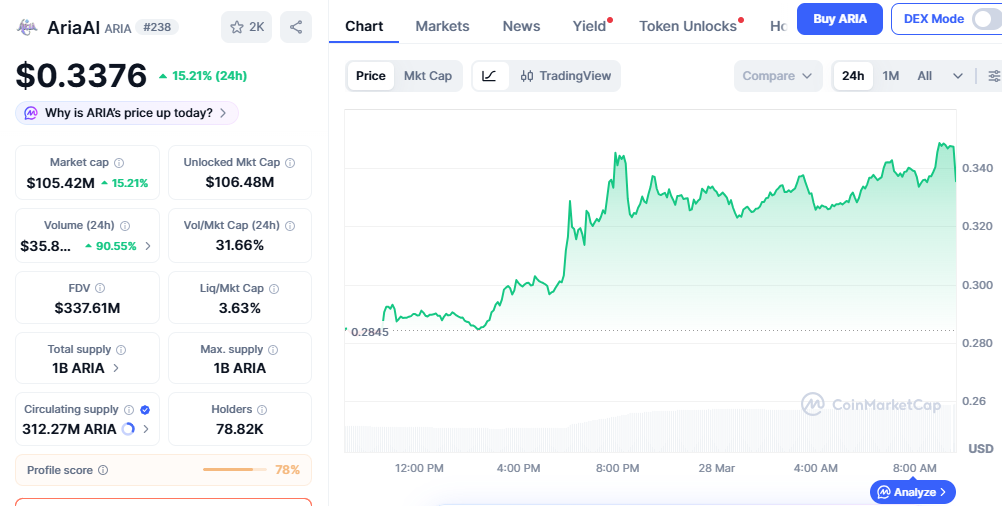Click Total supply info icon
Image resolution: width=1002 pixels, height=506 pixels.
pyautogui.click(x=121, y=349)
